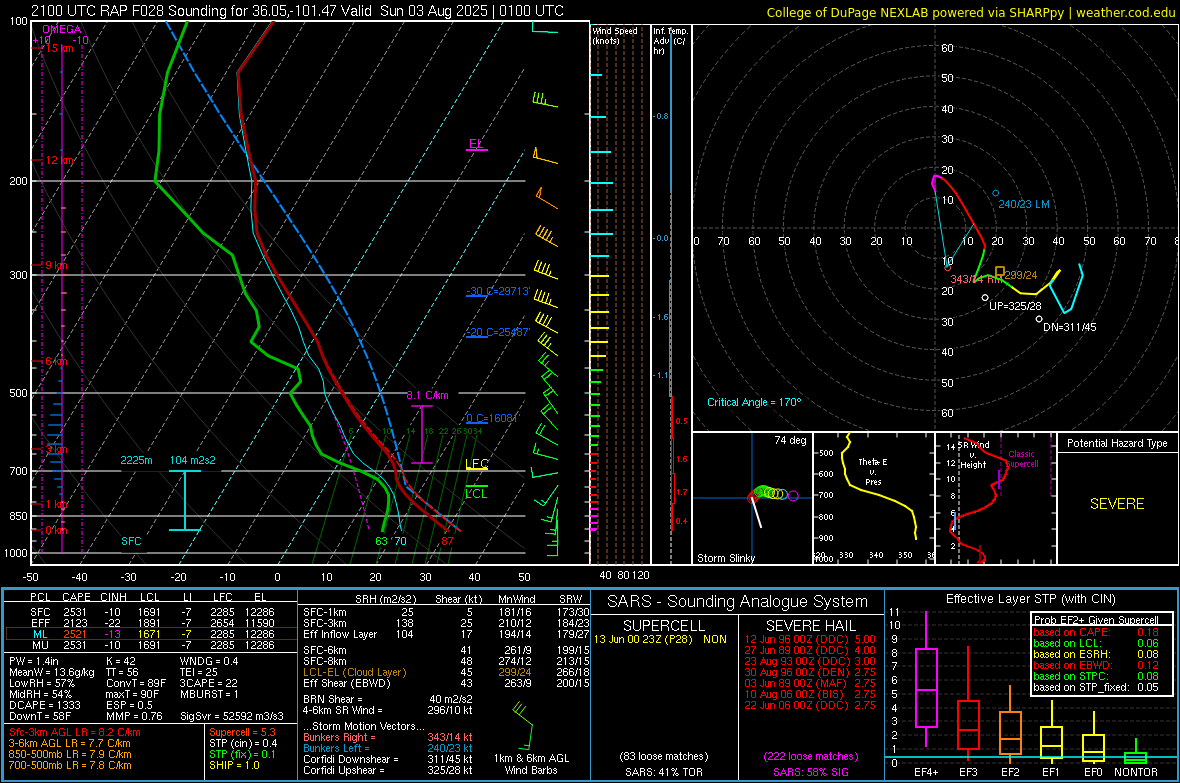Click the SFC label near inflow bracket
The width and height of the screenshot is (1180, 783).
(x=131, y=541)
